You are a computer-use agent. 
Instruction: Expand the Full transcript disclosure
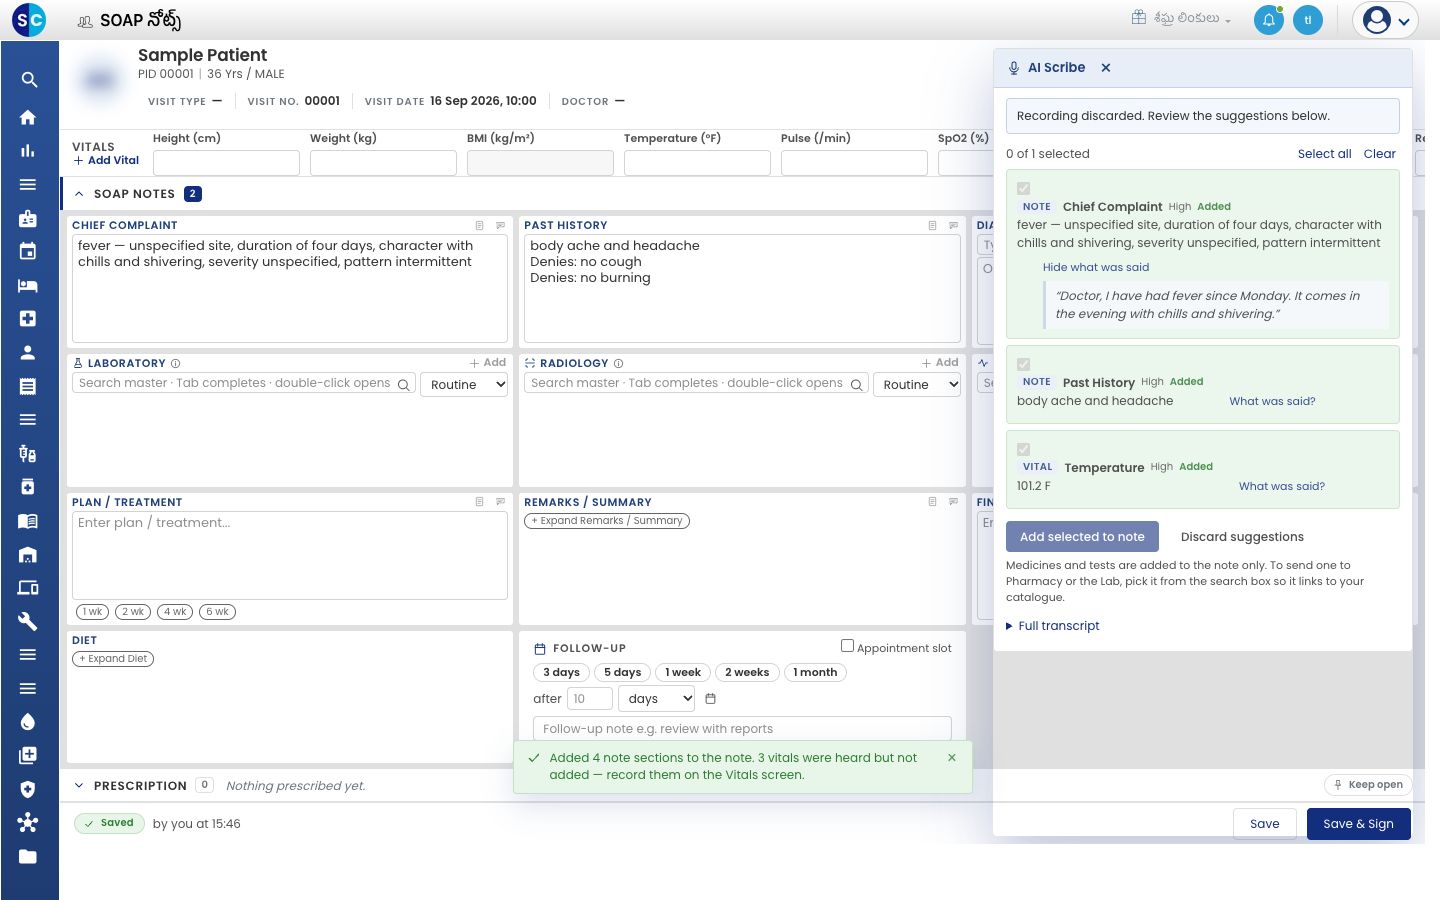click(x=1053, y=626)
